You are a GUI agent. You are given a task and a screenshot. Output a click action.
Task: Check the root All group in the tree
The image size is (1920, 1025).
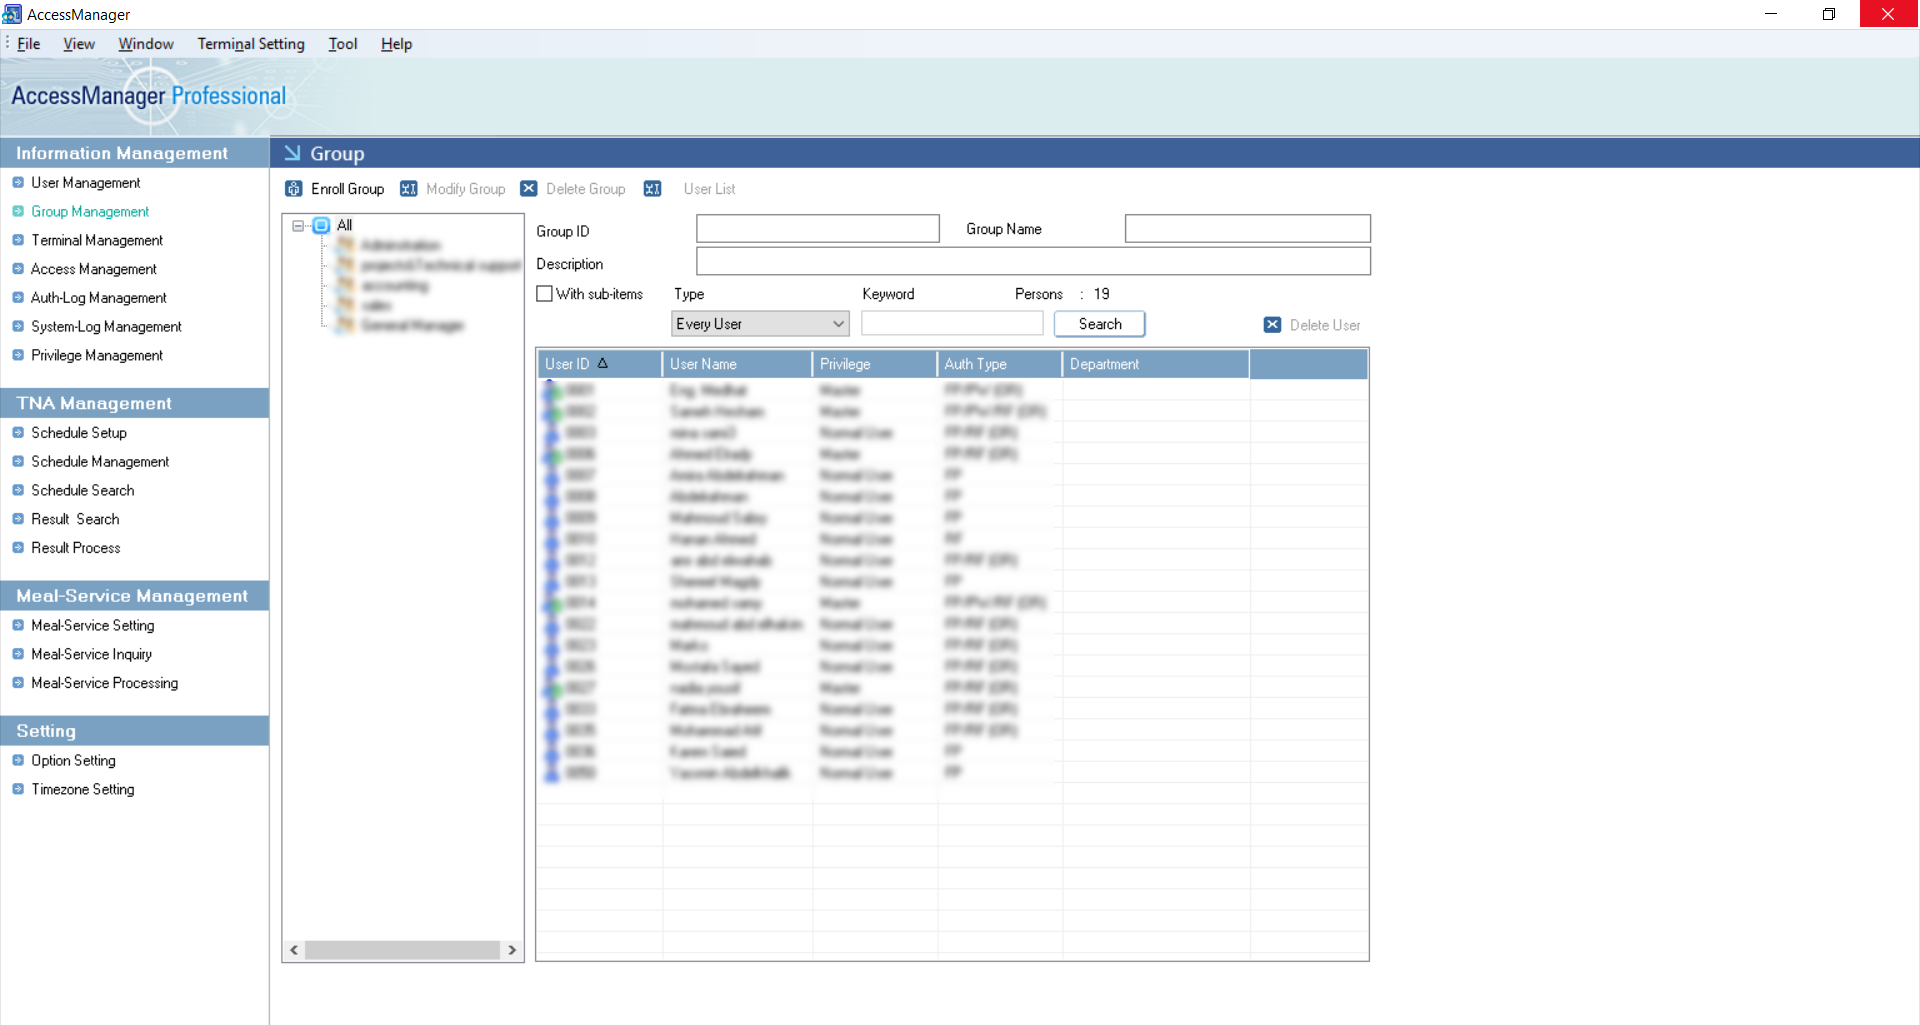(320, 225)
